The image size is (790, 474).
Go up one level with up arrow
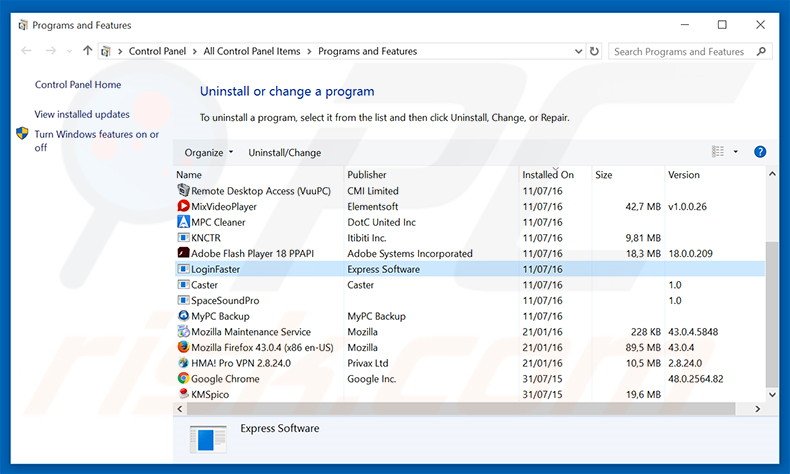coord(88,50)
